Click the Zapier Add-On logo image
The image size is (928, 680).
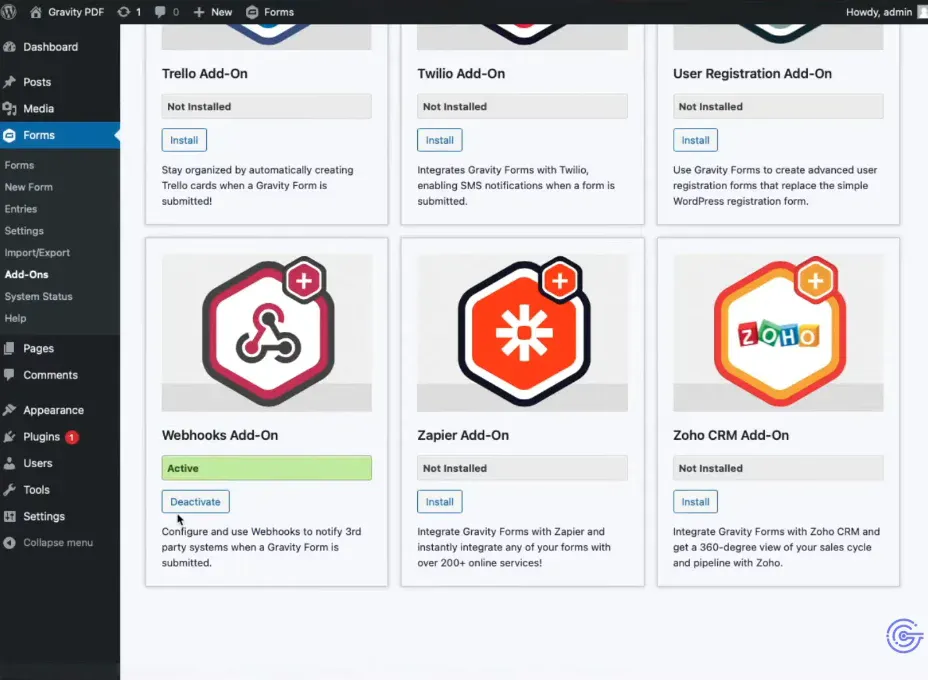pyautogui.click(x=522, y=331)
